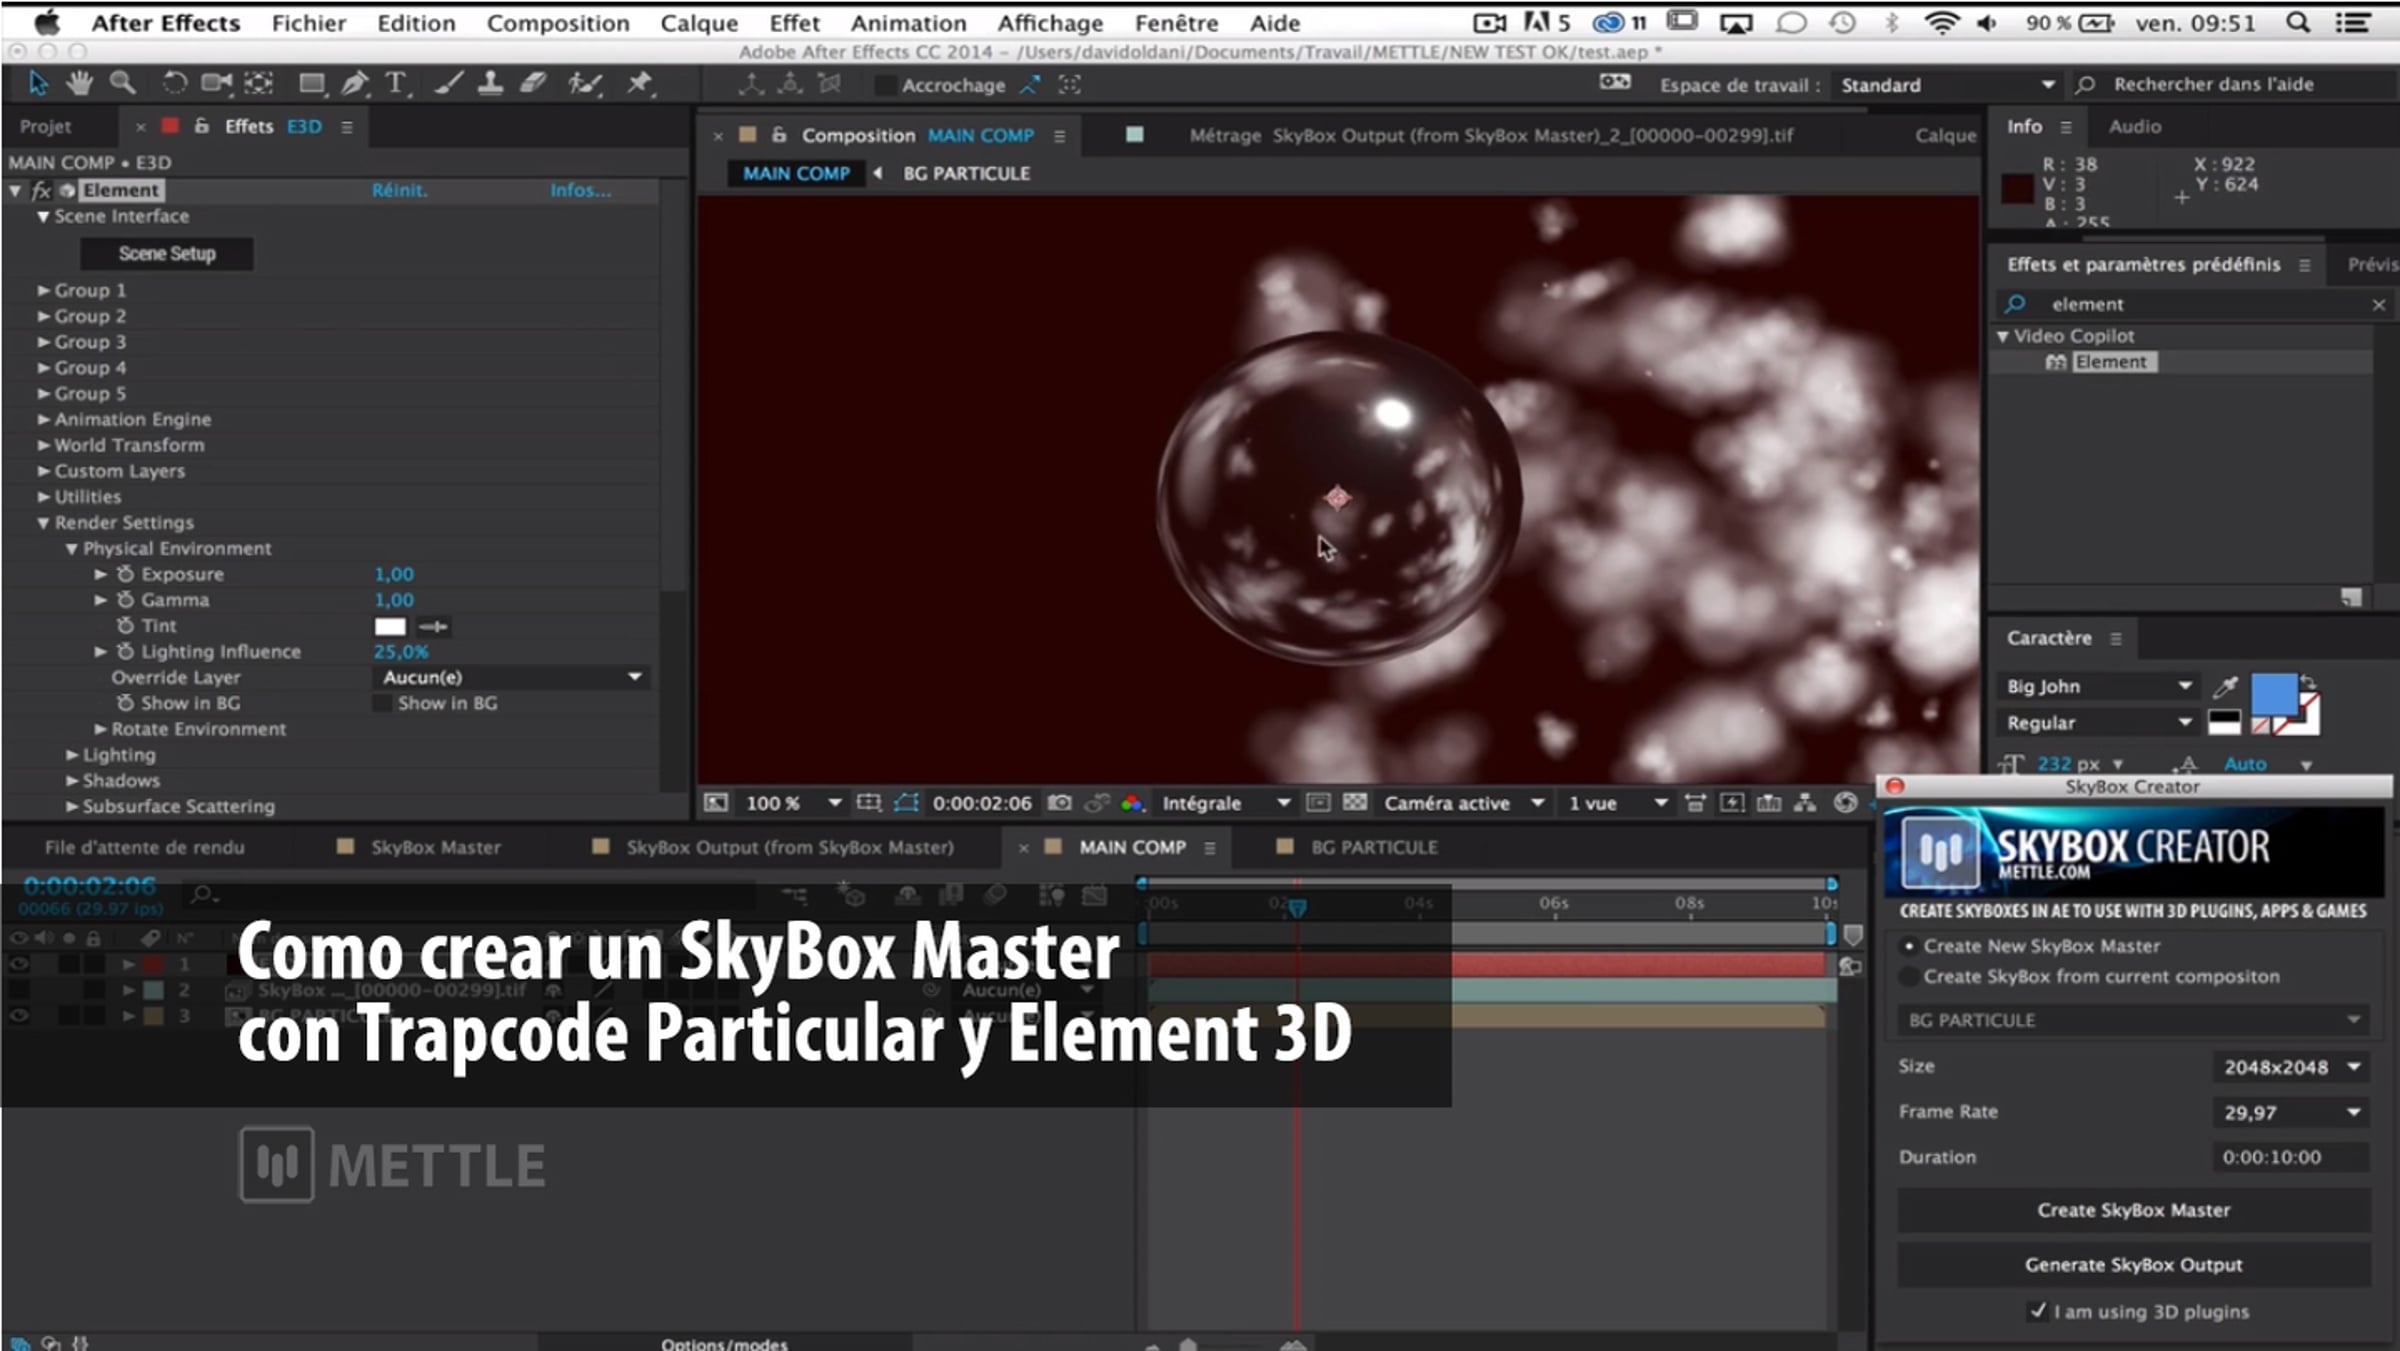Select the Clone Stamp tool
The image size is (2400, 1351).
click(x=490, y=84)
